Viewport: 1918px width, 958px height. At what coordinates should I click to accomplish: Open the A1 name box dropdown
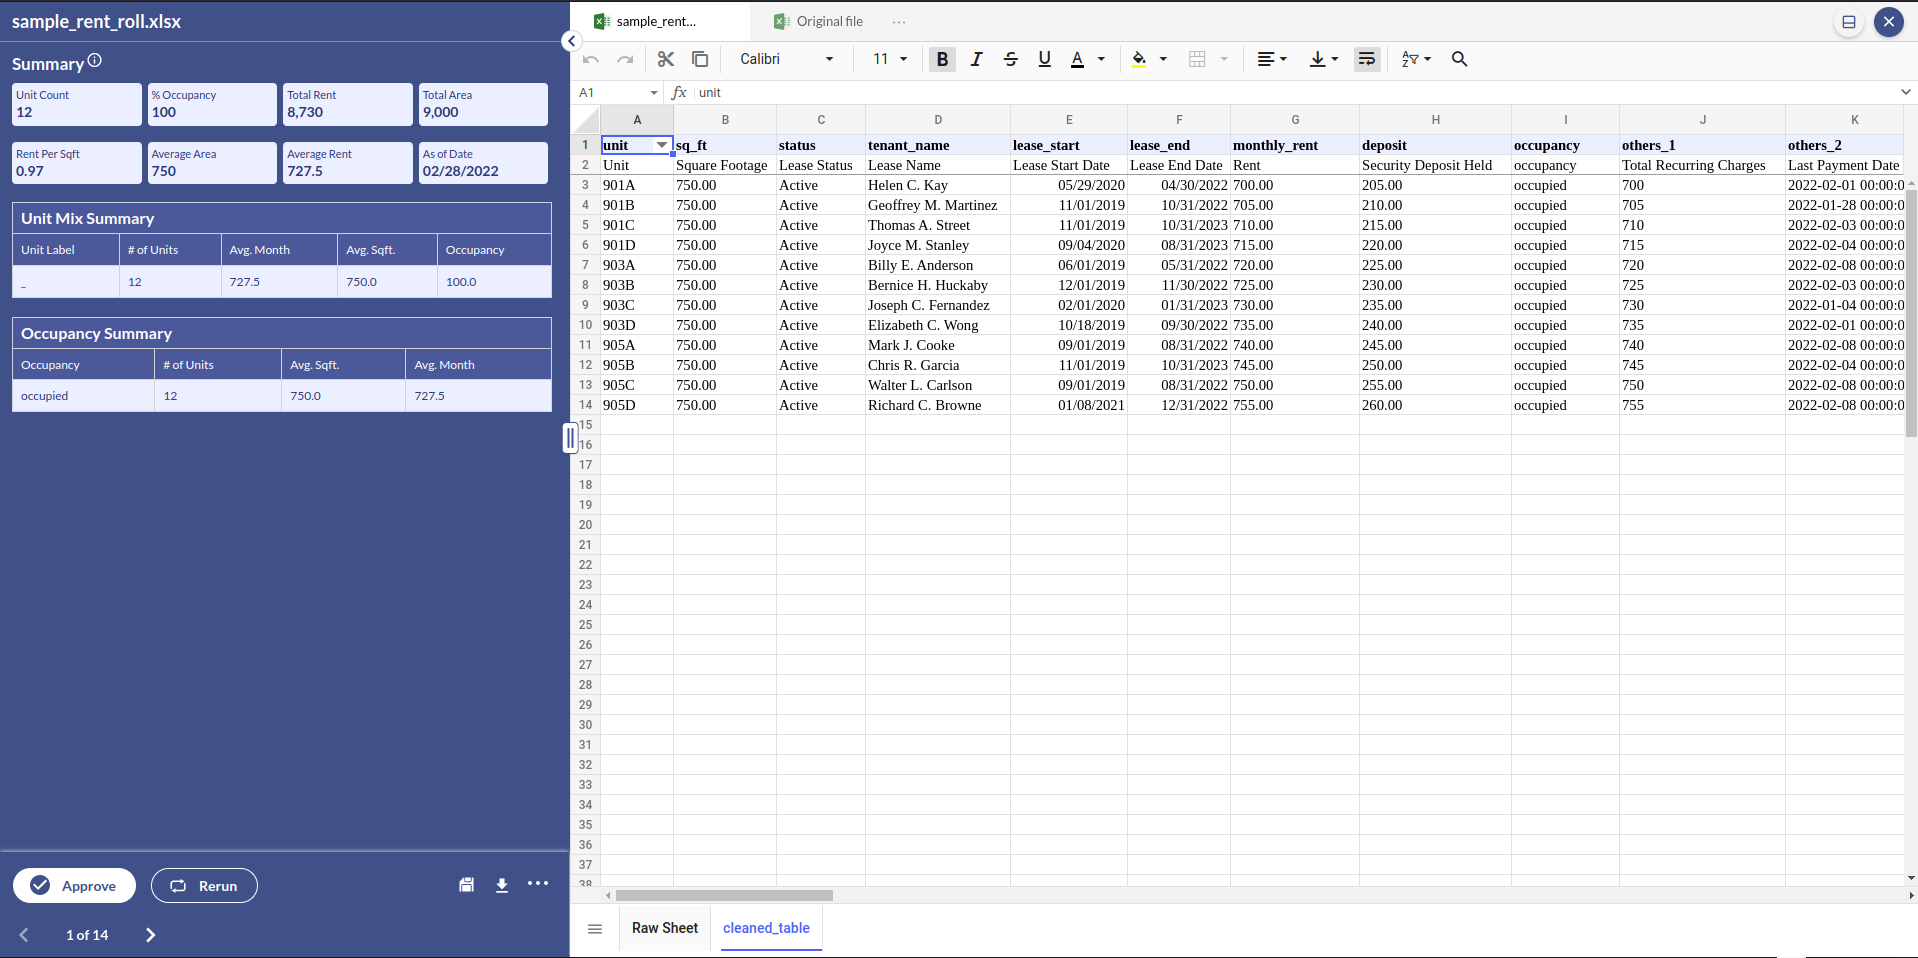pos(654,93)
